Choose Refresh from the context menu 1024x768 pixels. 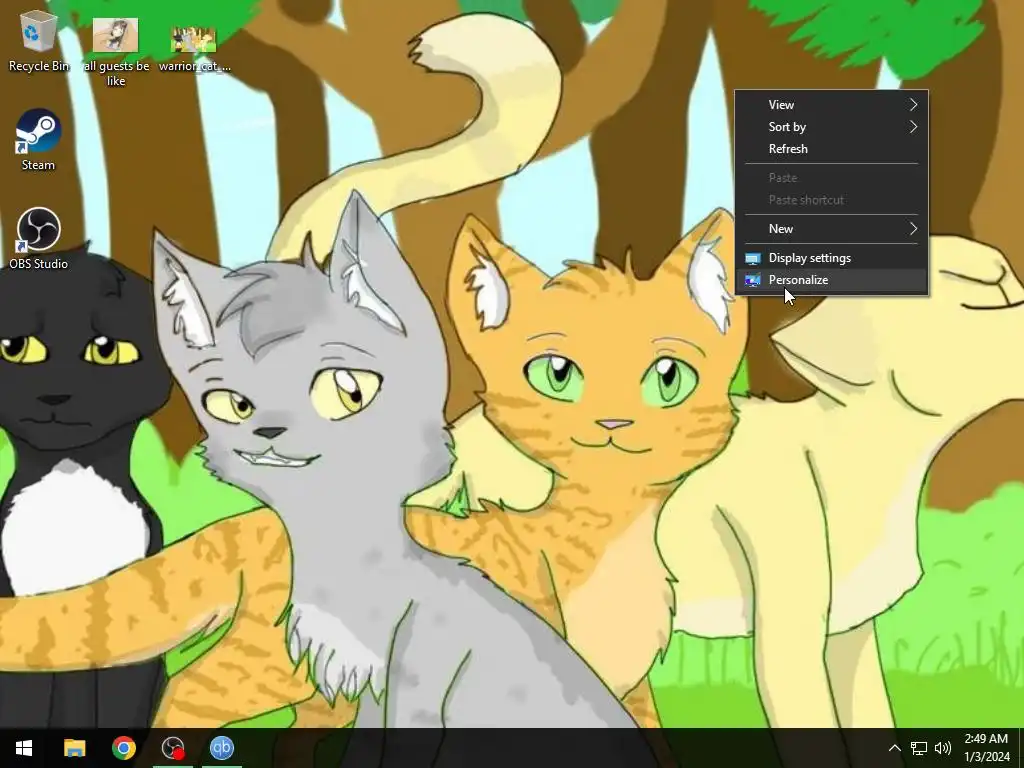(x=831, y=149)
